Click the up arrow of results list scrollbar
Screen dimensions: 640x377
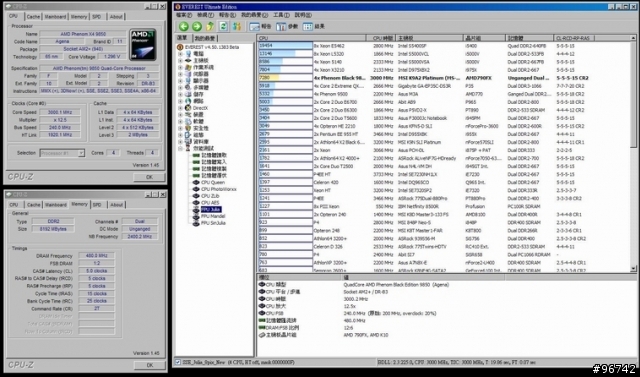coord(633,38)
